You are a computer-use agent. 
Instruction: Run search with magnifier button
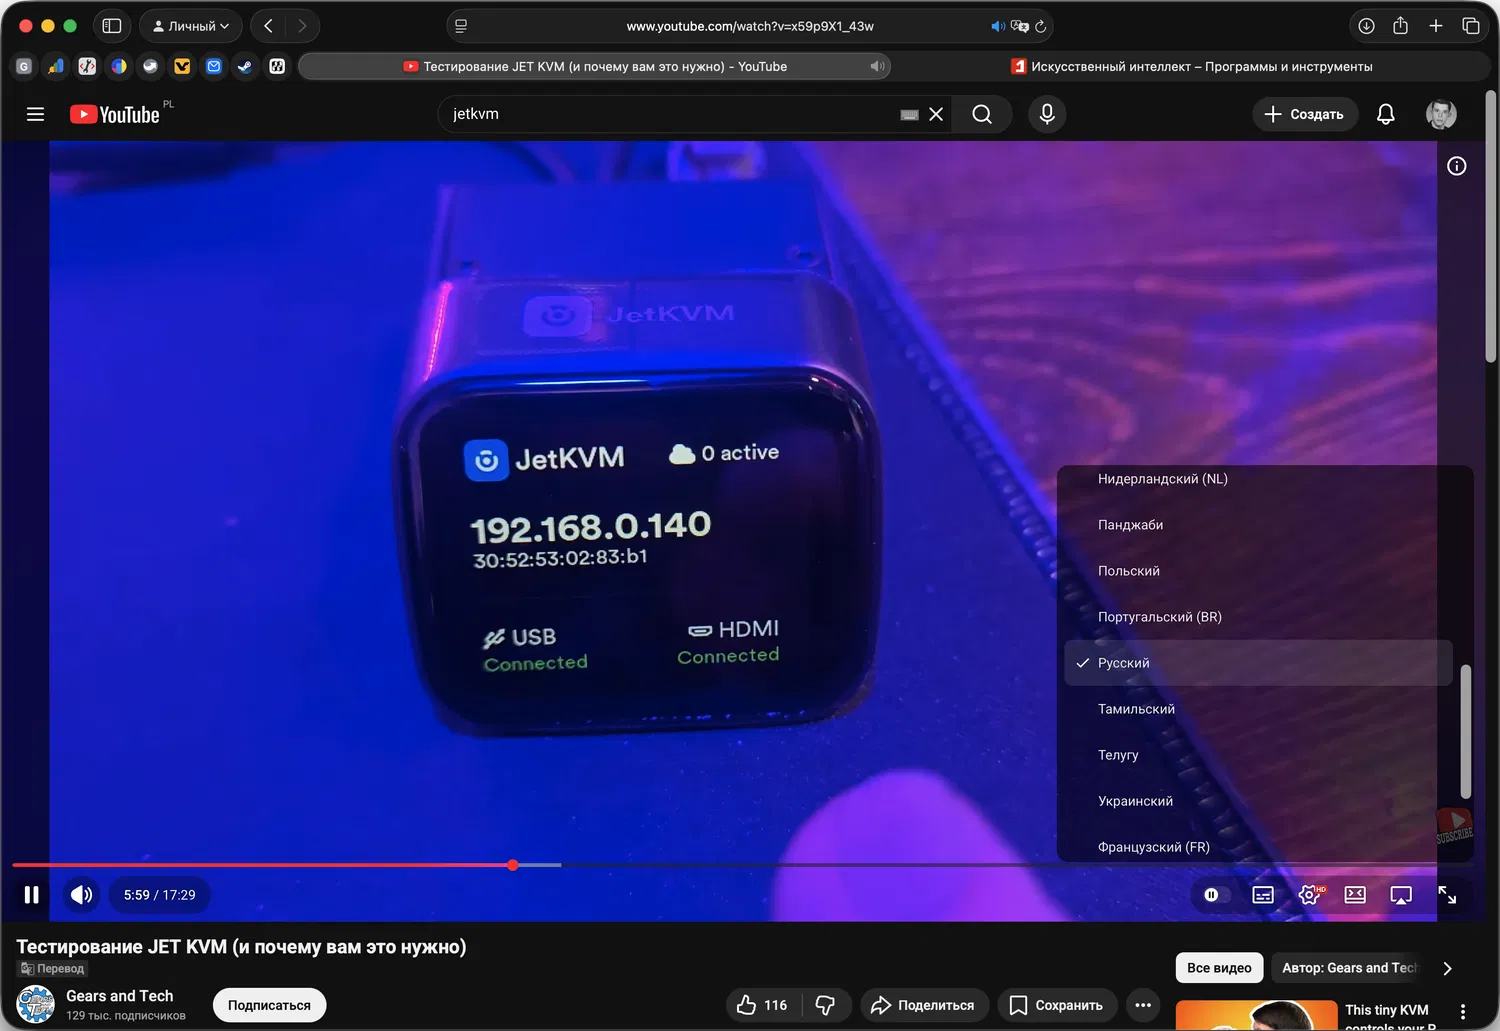[982, 114]
